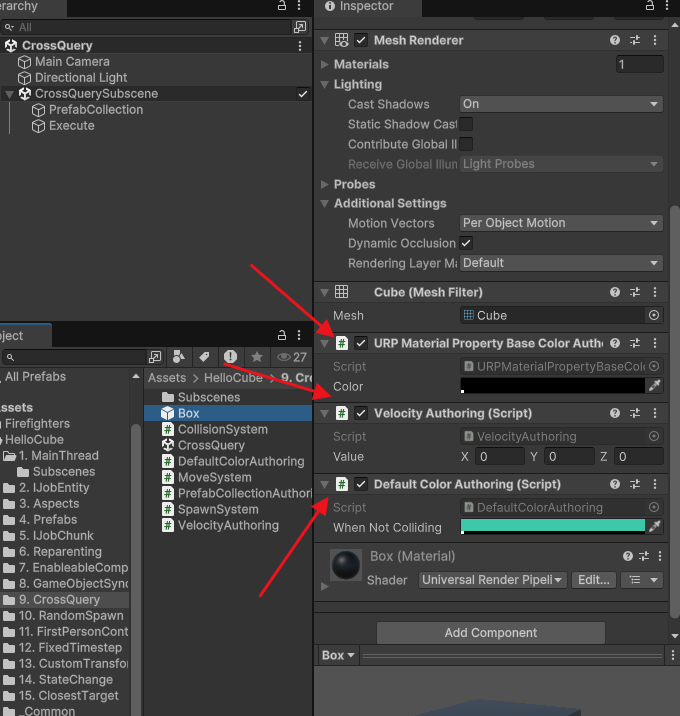Open URP Material Property component help icon
This screenshot has width=680, height=716.
(615, 343)
